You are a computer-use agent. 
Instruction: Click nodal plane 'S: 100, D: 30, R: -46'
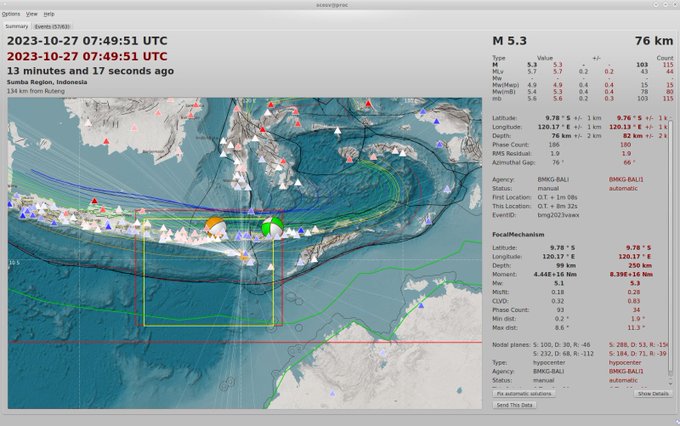click(562, 345)
